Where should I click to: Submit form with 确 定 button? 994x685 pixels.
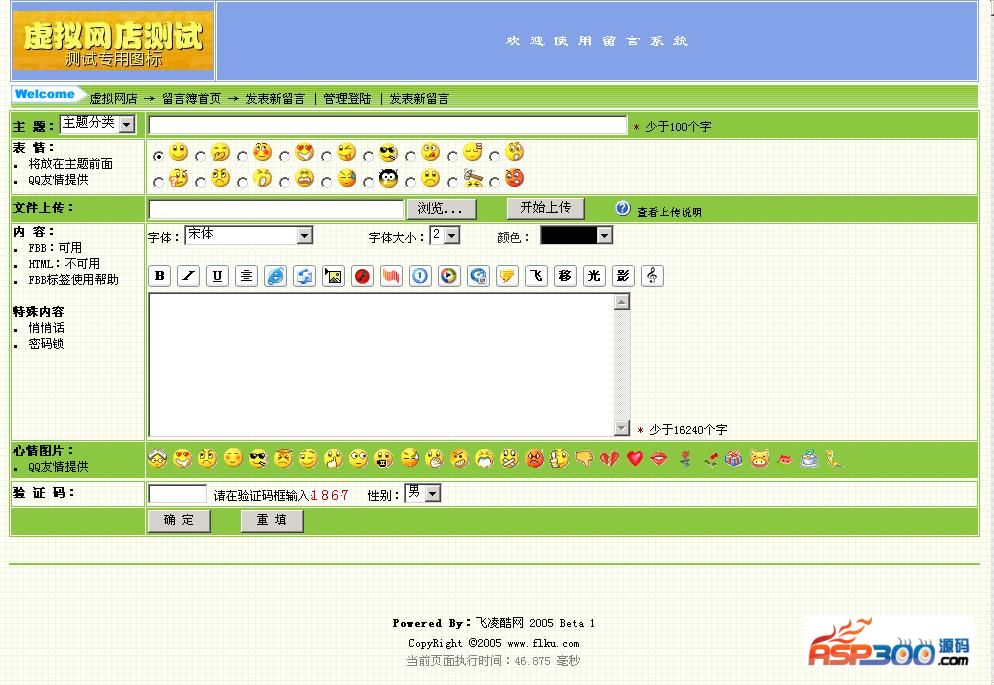click(179, 520)
